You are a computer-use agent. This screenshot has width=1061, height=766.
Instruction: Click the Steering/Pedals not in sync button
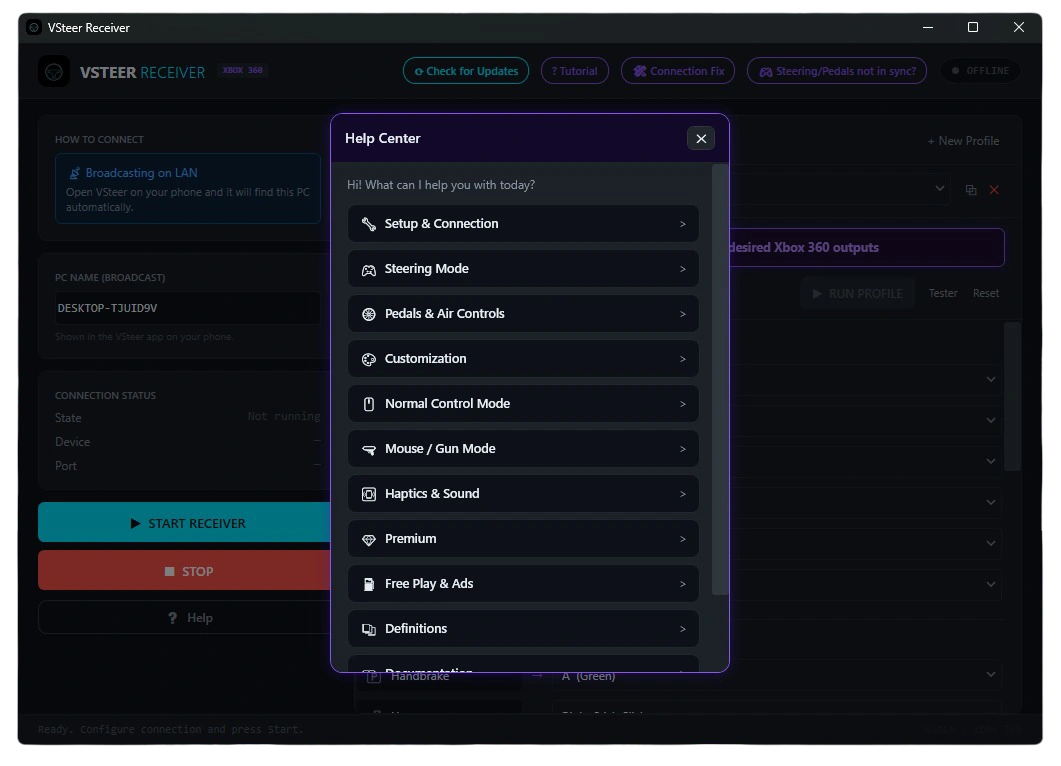coord(836,71)
